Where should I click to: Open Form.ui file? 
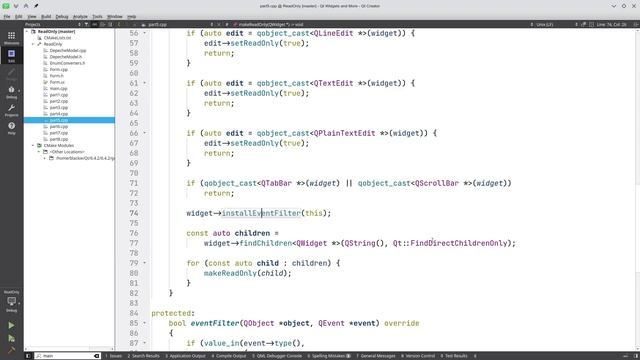pyautogui.click(x=57, y=82)
